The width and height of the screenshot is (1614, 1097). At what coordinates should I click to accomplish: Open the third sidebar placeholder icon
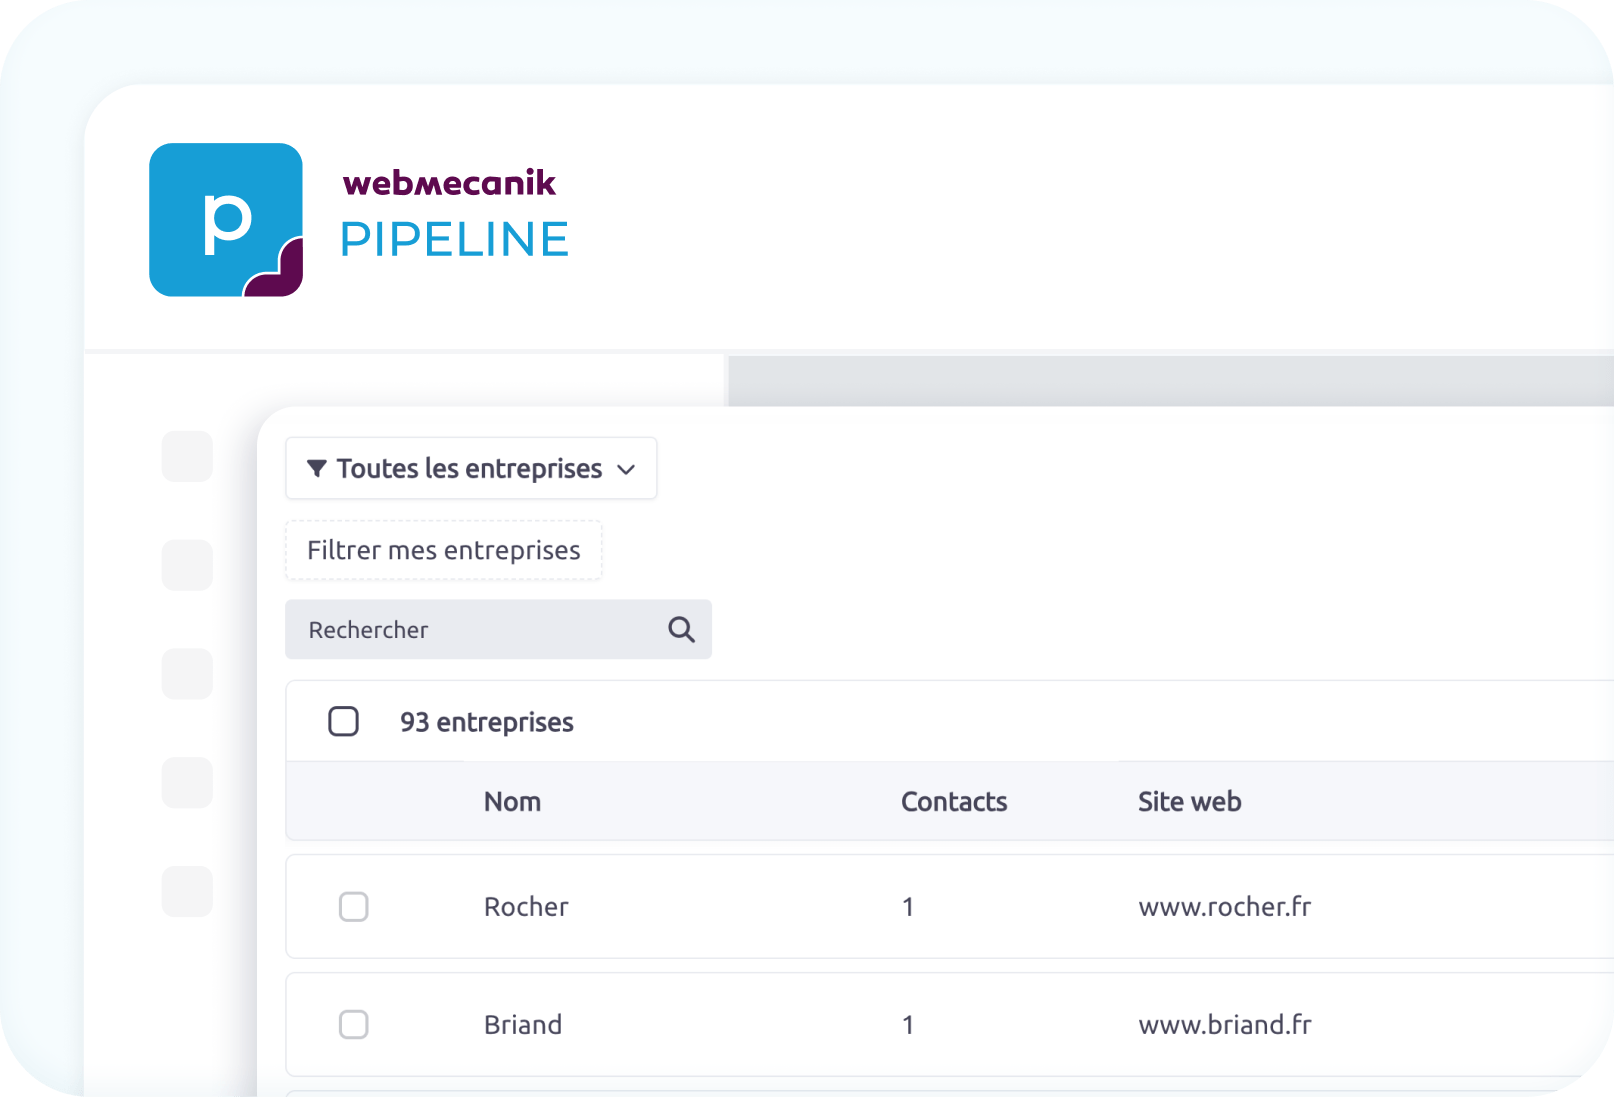click(x=187, y=674)
